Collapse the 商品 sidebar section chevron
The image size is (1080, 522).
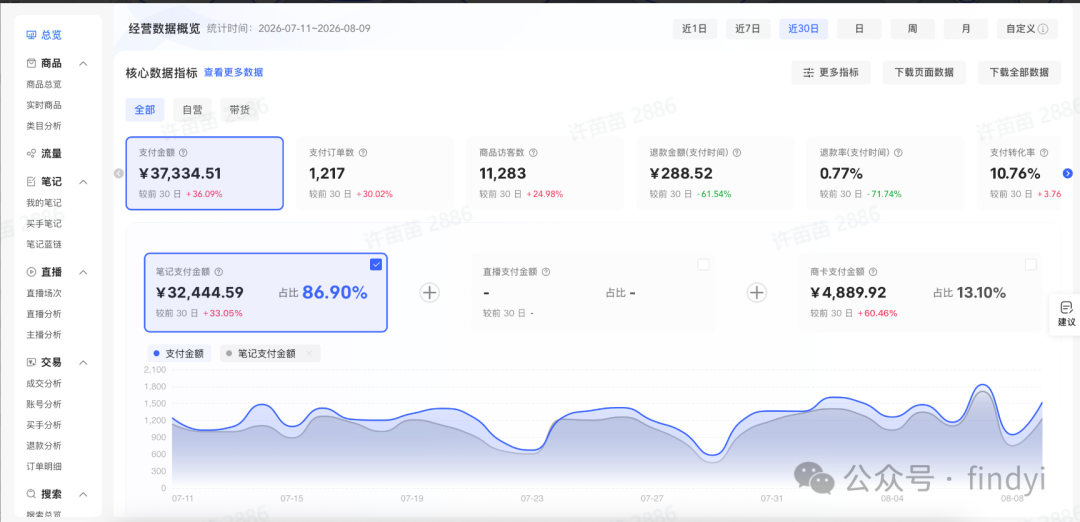pos(83,63)
